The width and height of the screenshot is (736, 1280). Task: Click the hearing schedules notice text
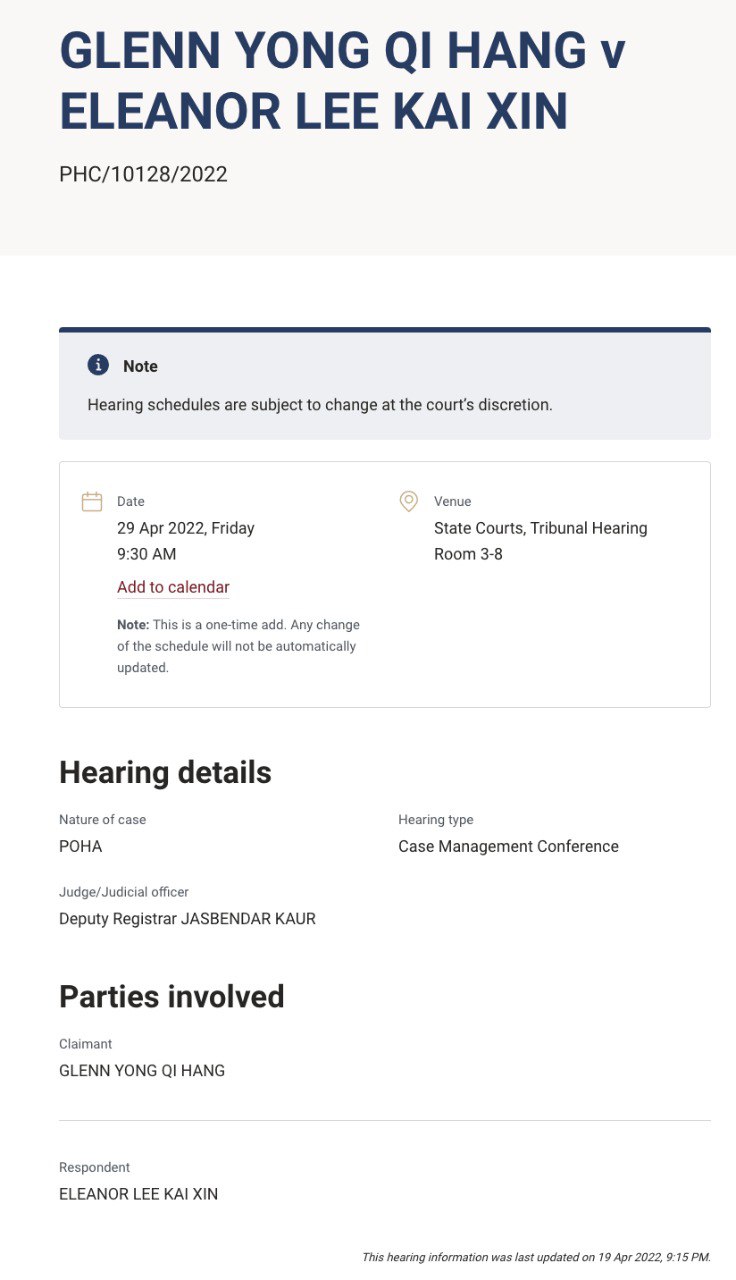[x=320, y=405]
